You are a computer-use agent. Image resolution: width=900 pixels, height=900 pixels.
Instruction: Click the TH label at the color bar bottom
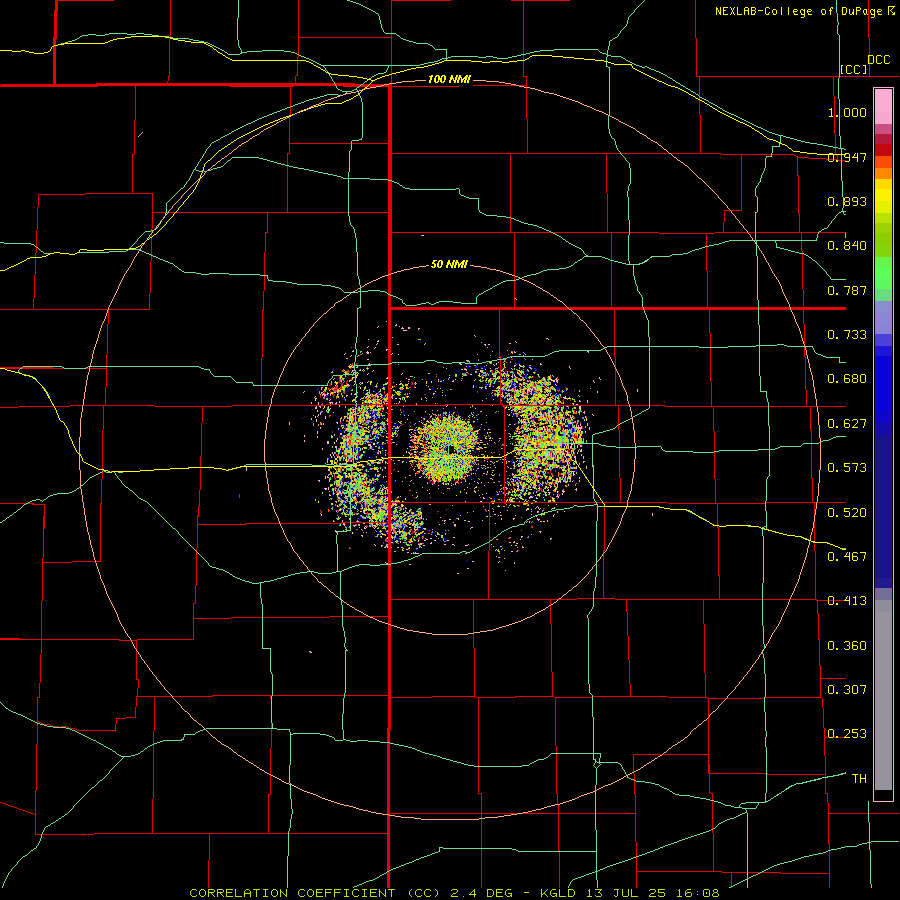click(859, 778)
